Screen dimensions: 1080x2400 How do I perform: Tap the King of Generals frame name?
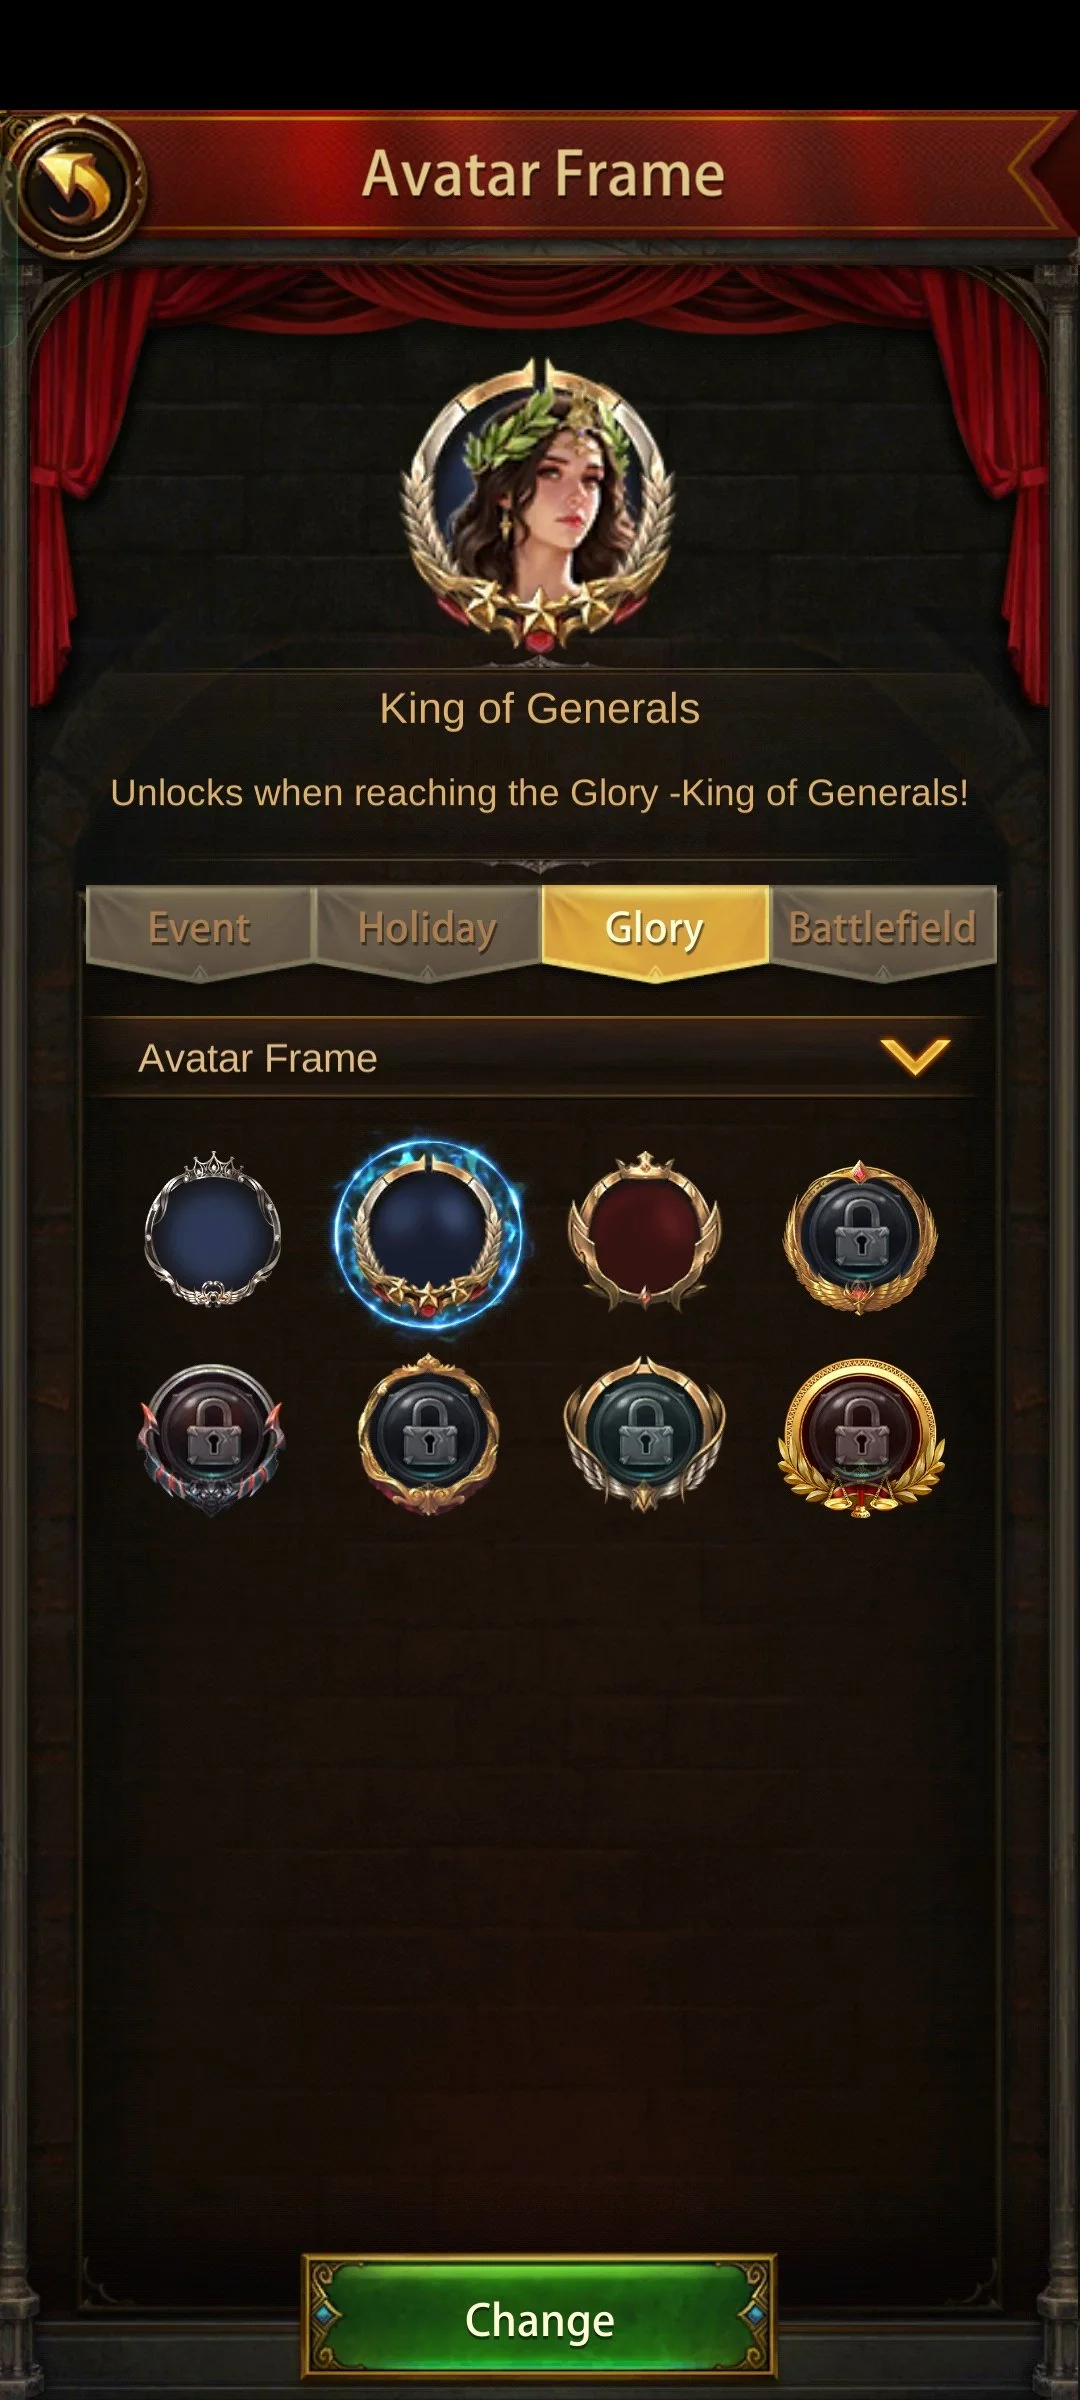(540, 708)
